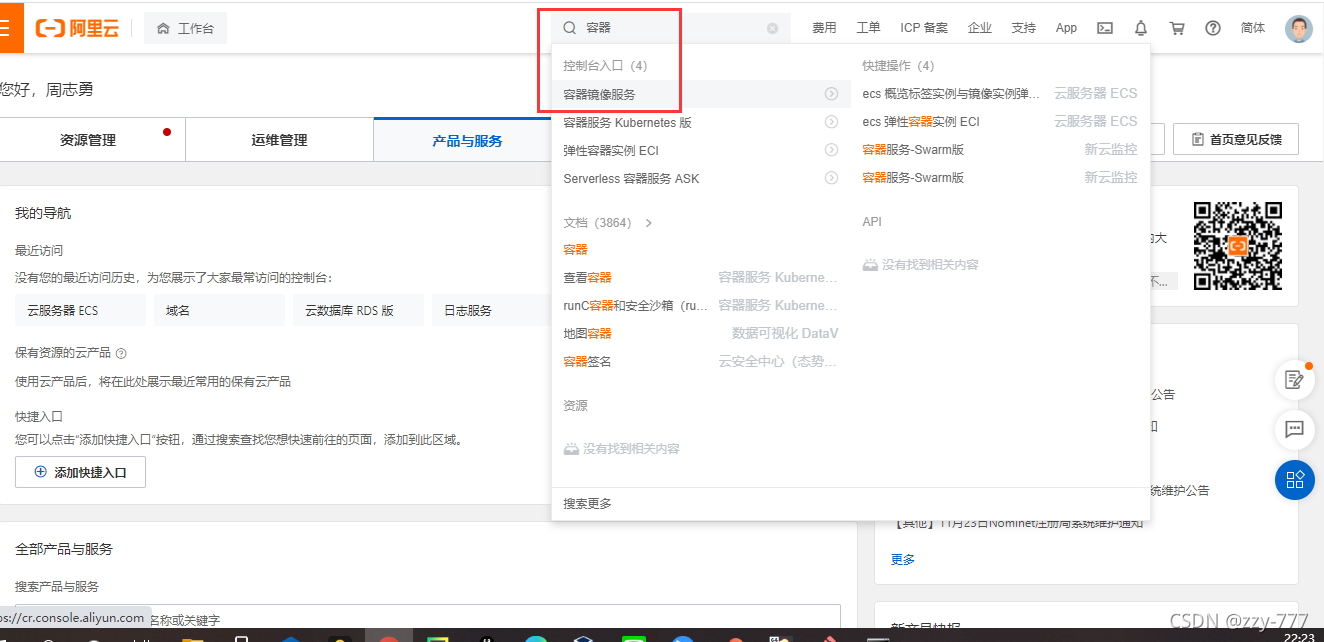Click the blue app-shortcuts floating button
The height and width of the screenshot is (642, 1324).
pyautogui.click(x=1295, y=480)
